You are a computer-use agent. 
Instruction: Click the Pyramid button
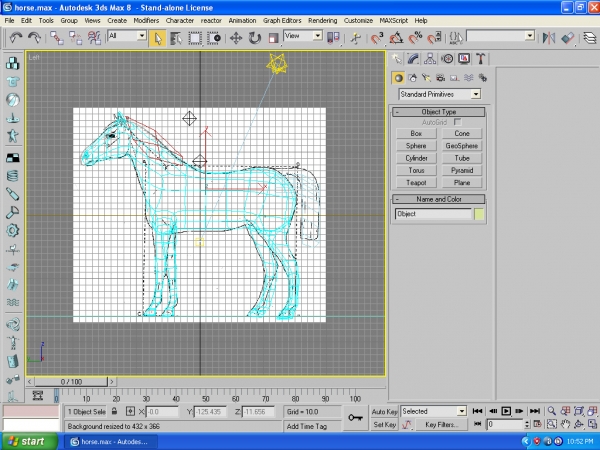pyautogui.click(x=462, y=171)
